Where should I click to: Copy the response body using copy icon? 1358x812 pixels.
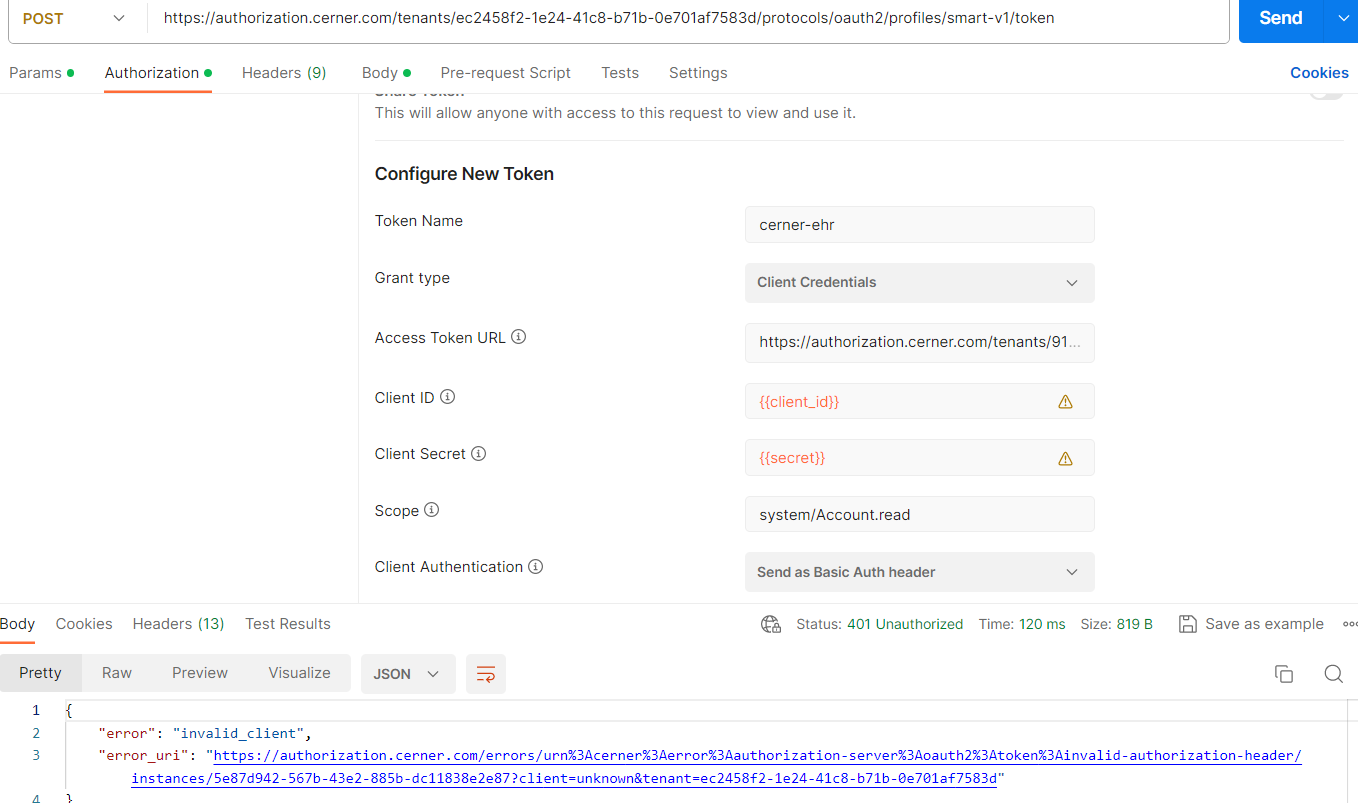click(1284, 674)
